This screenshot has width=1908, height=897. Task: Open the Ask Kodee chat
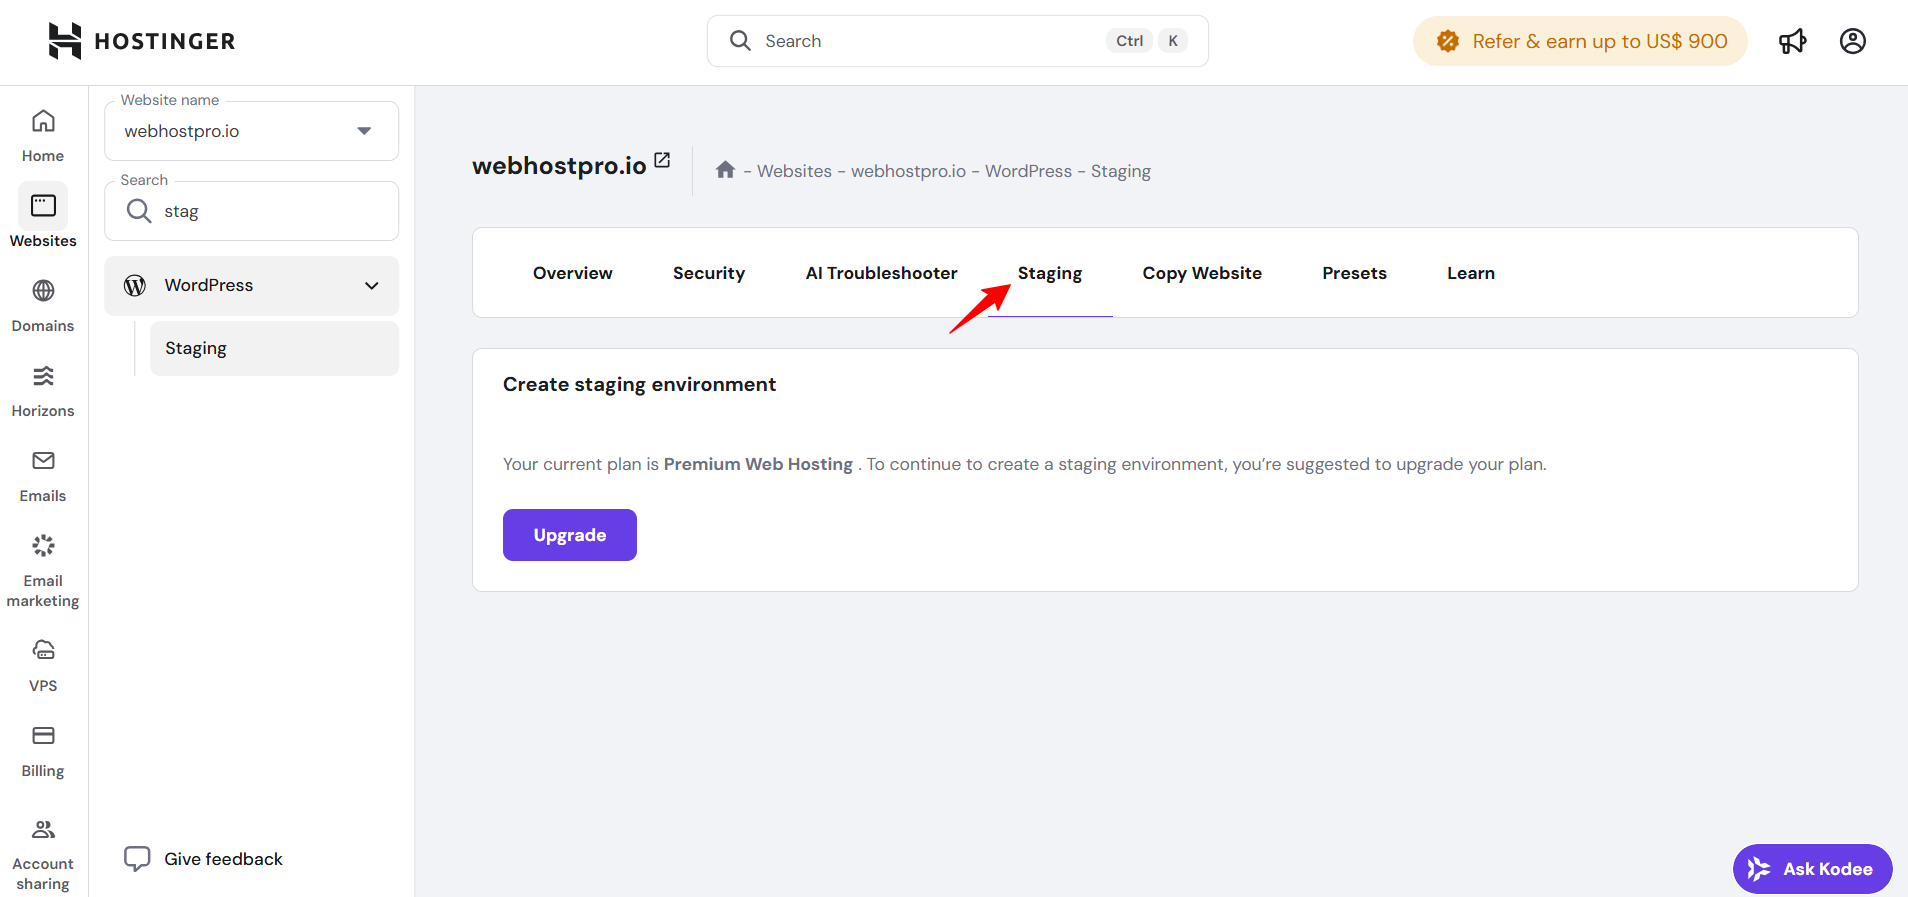(1812, 869)
